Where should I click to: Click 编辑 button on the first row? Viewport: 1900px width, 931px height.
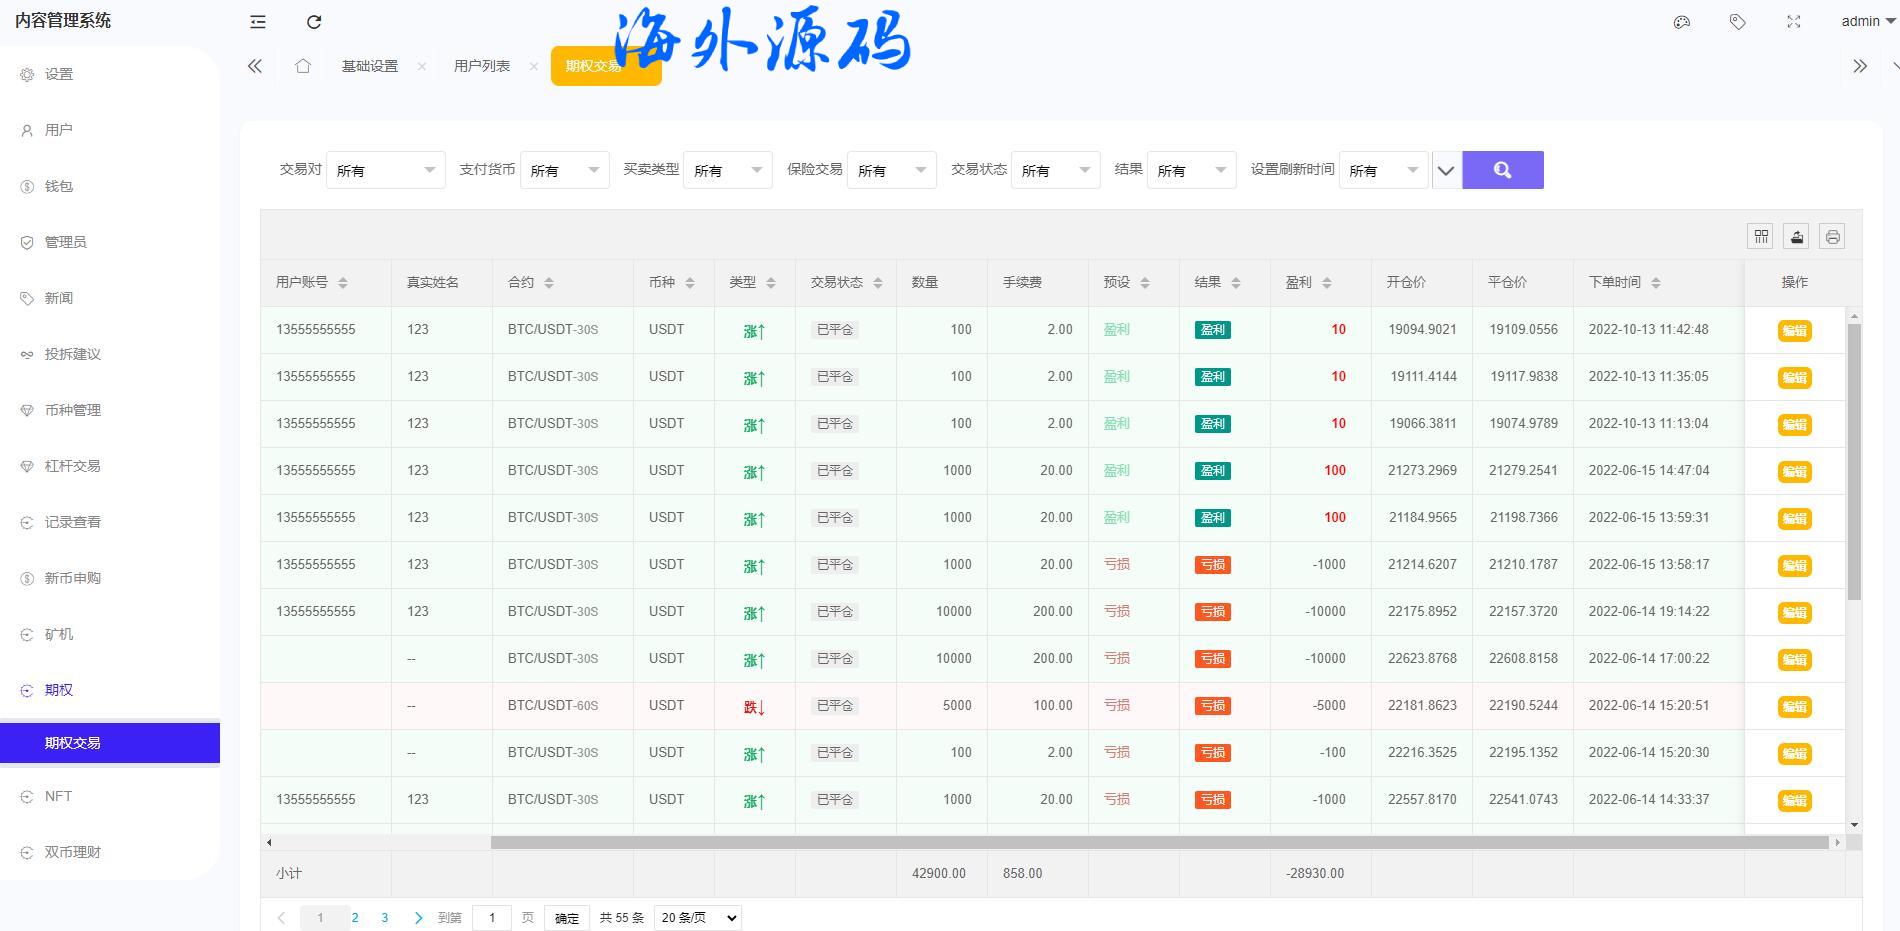click(x=1794, y=331)
